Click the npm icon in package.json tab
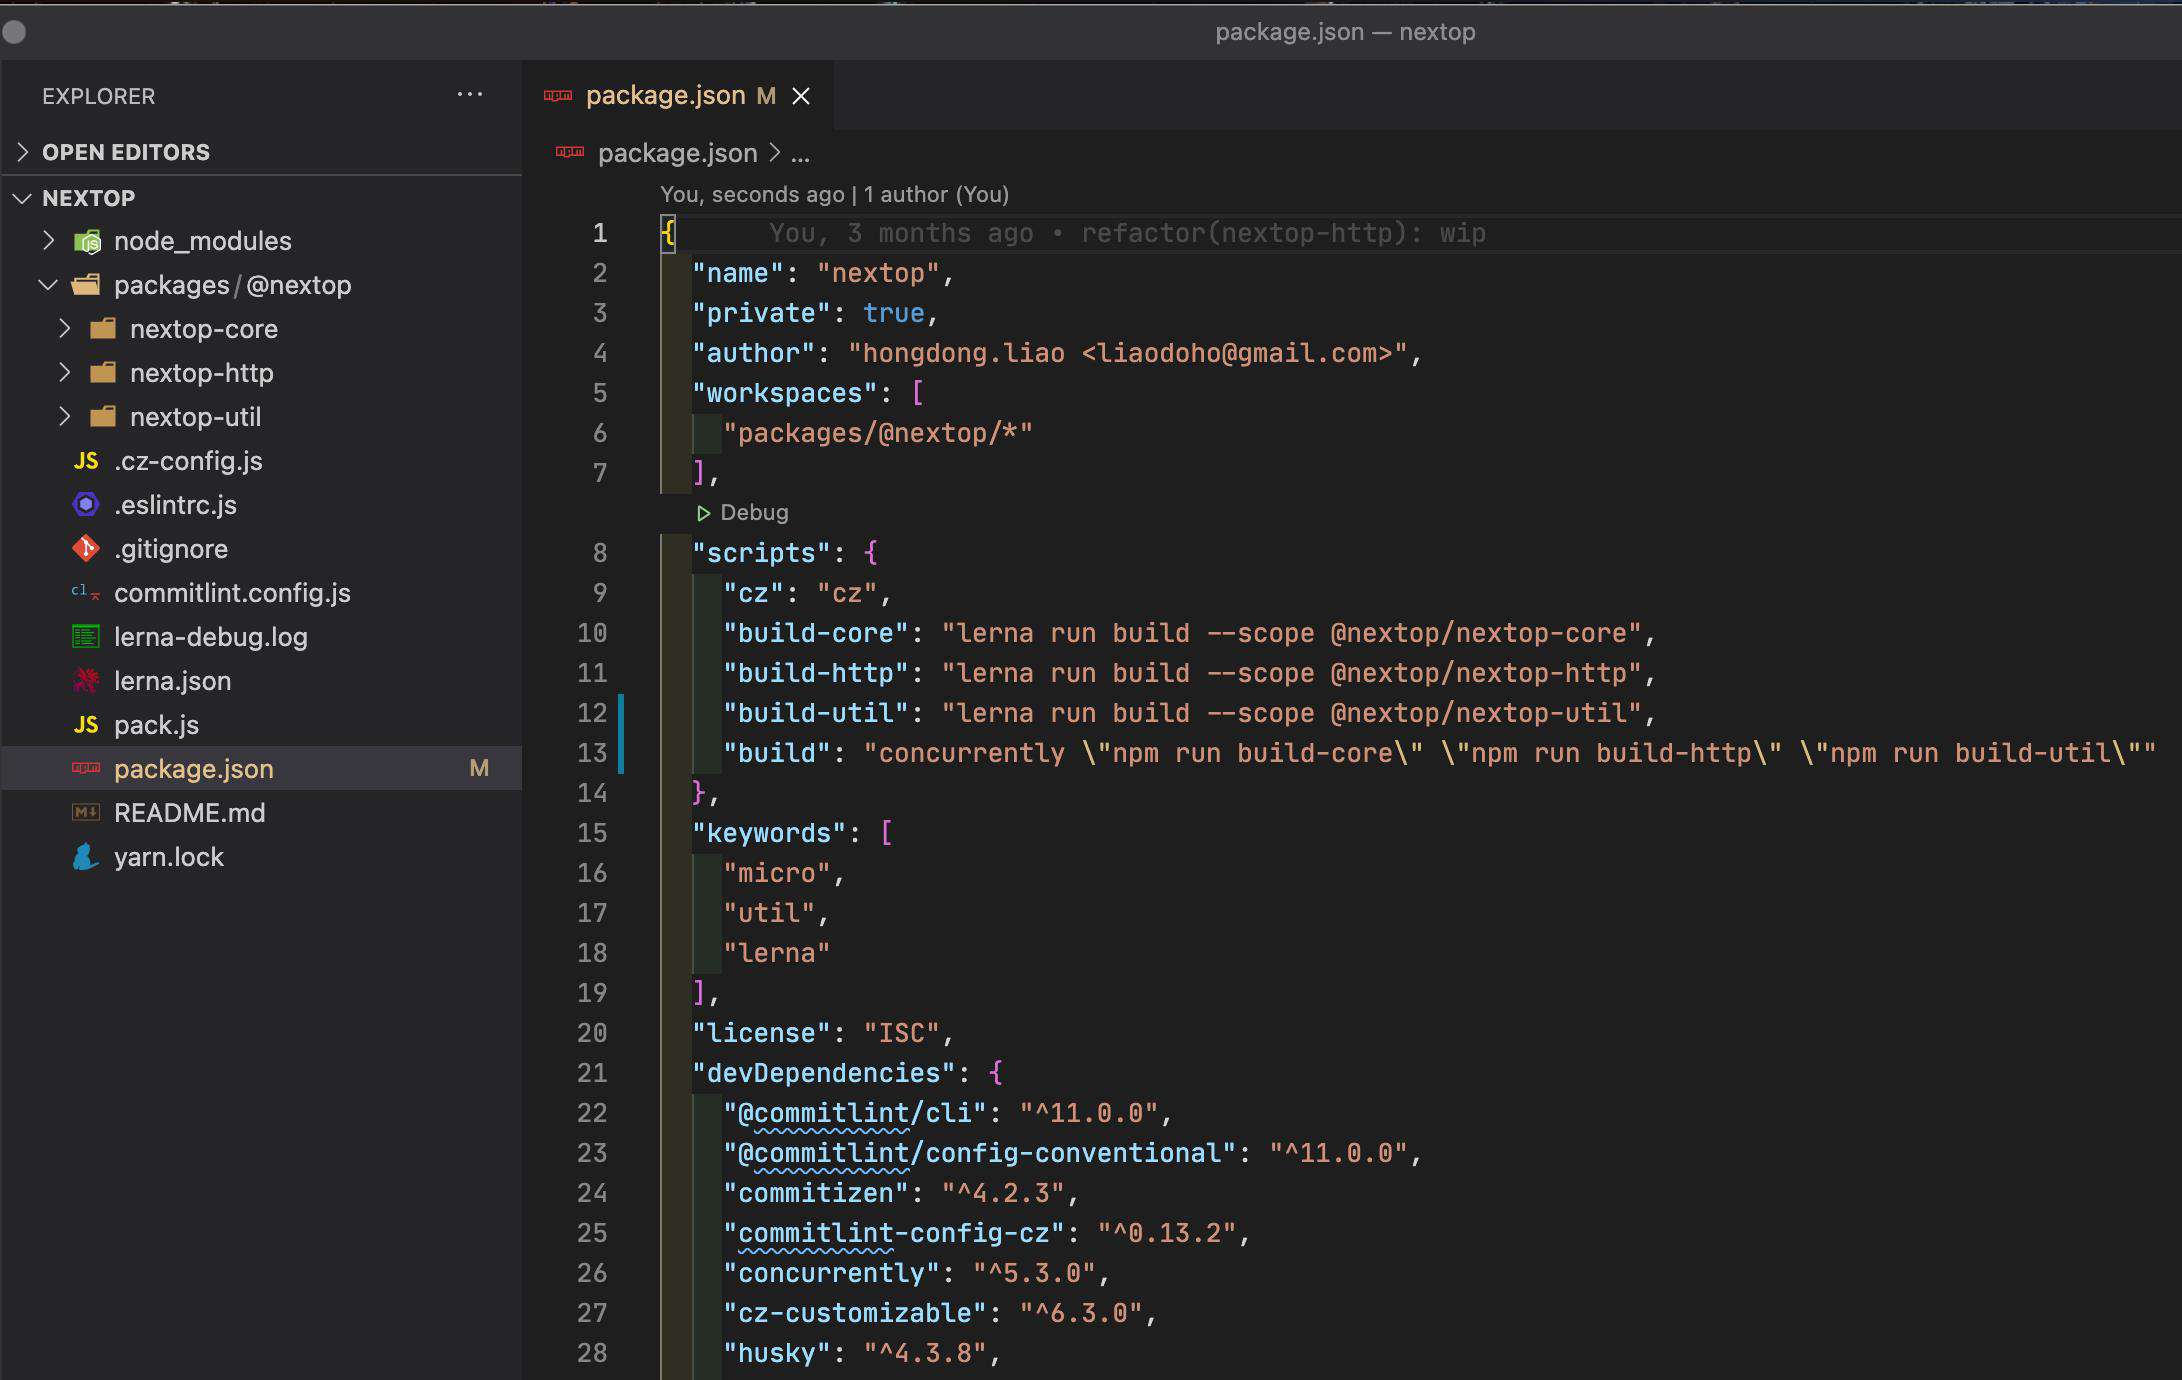2182x1380 pixels. [558, 95]
